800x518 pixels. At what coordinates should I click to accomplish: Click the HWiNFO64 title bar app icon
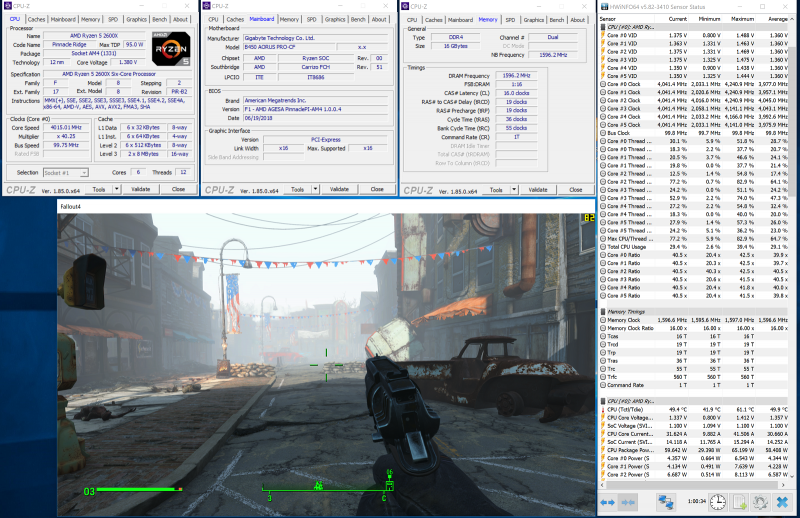tap(604, 7)
